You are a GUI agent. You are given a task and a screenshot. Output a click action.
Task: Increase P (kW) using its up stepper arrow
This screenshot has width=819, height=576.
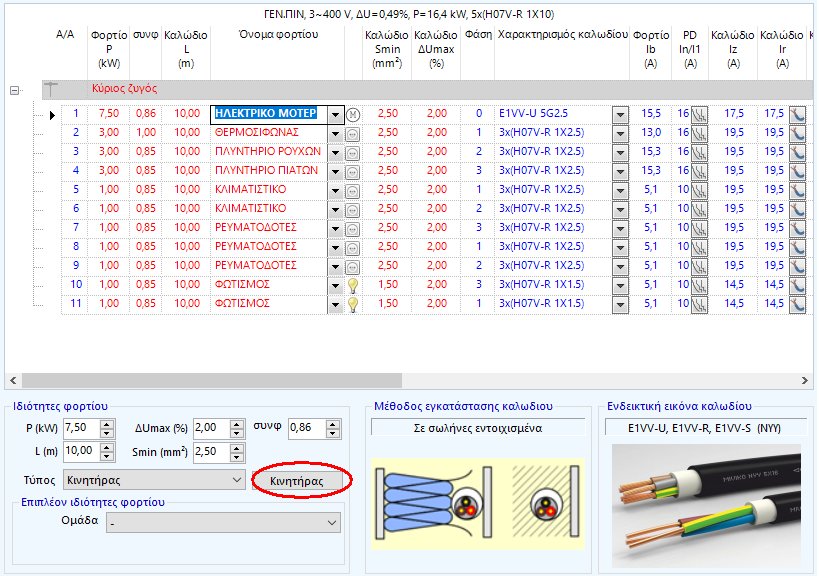pyautogui.click(x=104, y=423)
